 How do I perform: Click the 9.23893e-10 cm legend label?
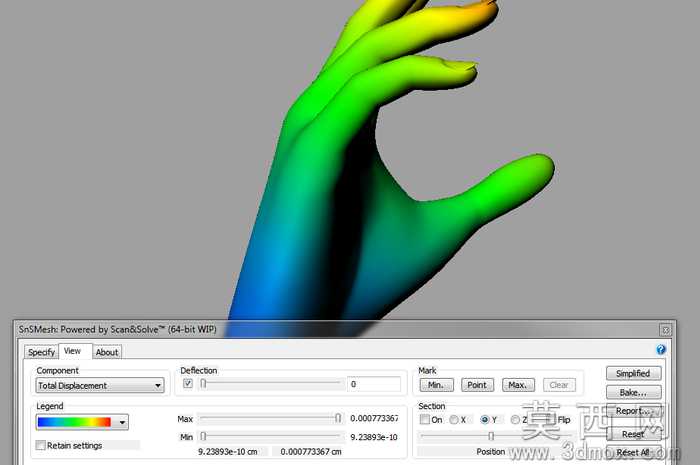(x=228, y=452)
